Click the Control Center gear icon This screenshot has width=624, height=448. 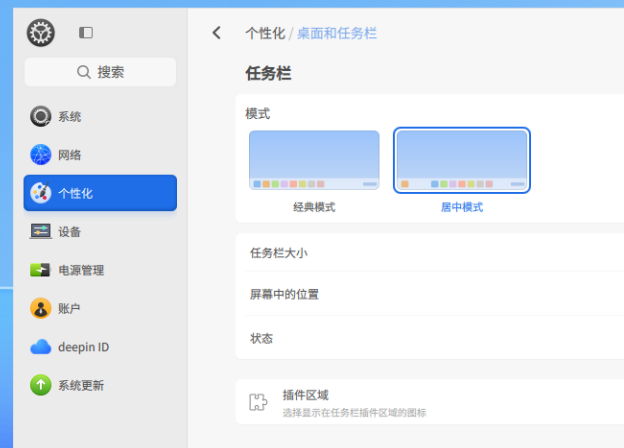click(41, 33)
